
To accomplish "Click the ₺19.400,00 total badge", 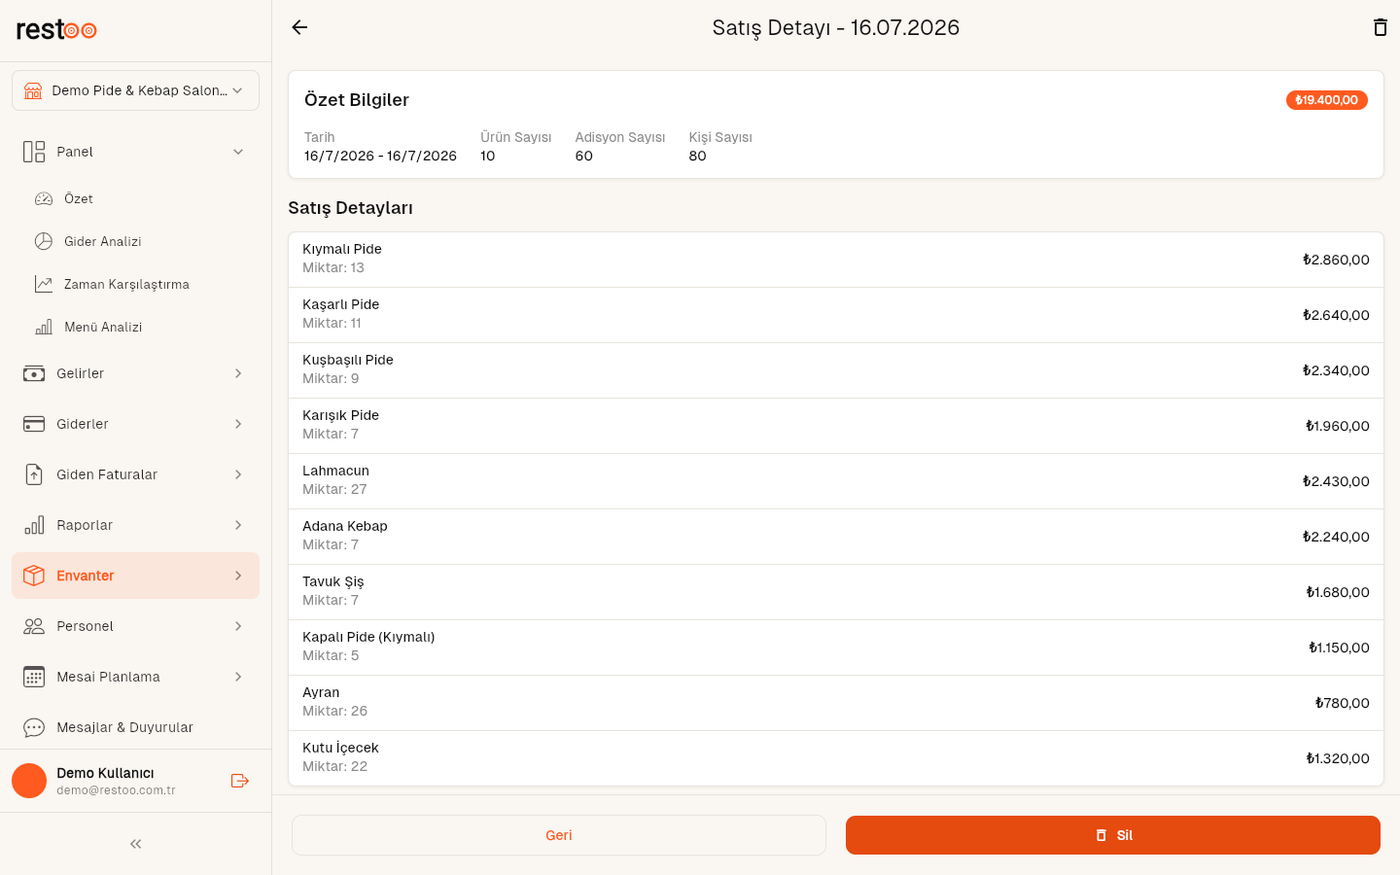I will (x=1327, y=100).
